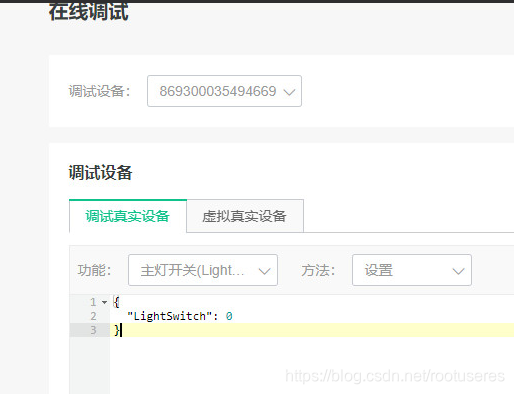Click the value 0 in the JSON editor

point(229,316)
